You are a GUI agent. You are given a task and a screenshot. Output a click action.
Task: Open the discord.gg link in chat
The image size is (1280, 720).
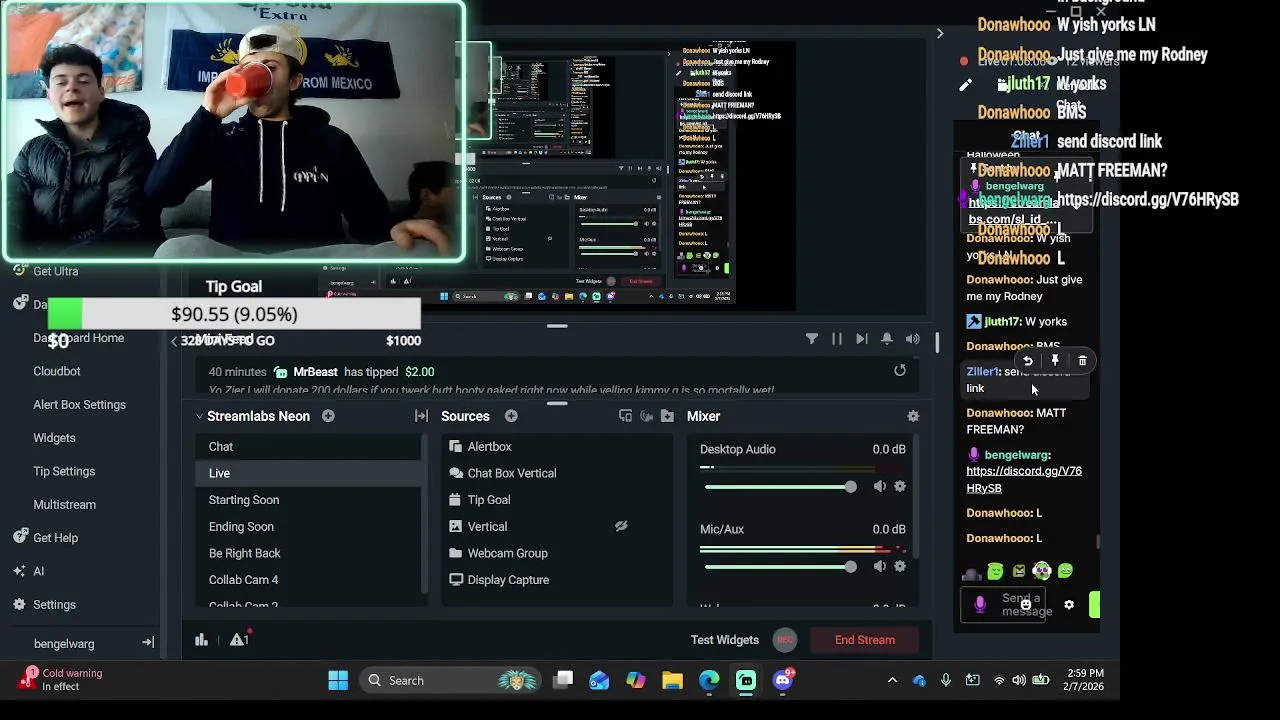1024,479
